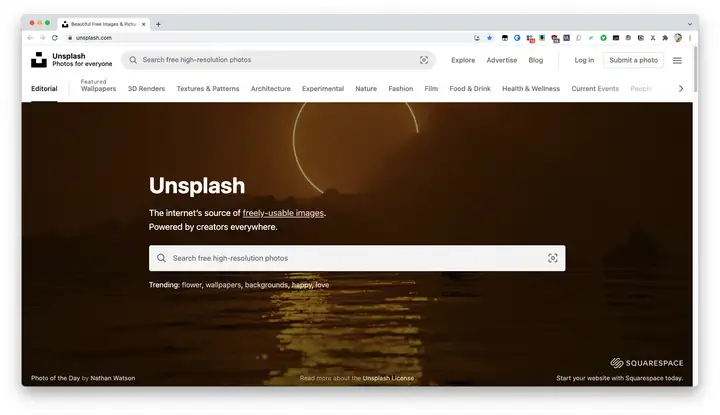Click the Unsplash logo icon in header

tap(39, 60)
